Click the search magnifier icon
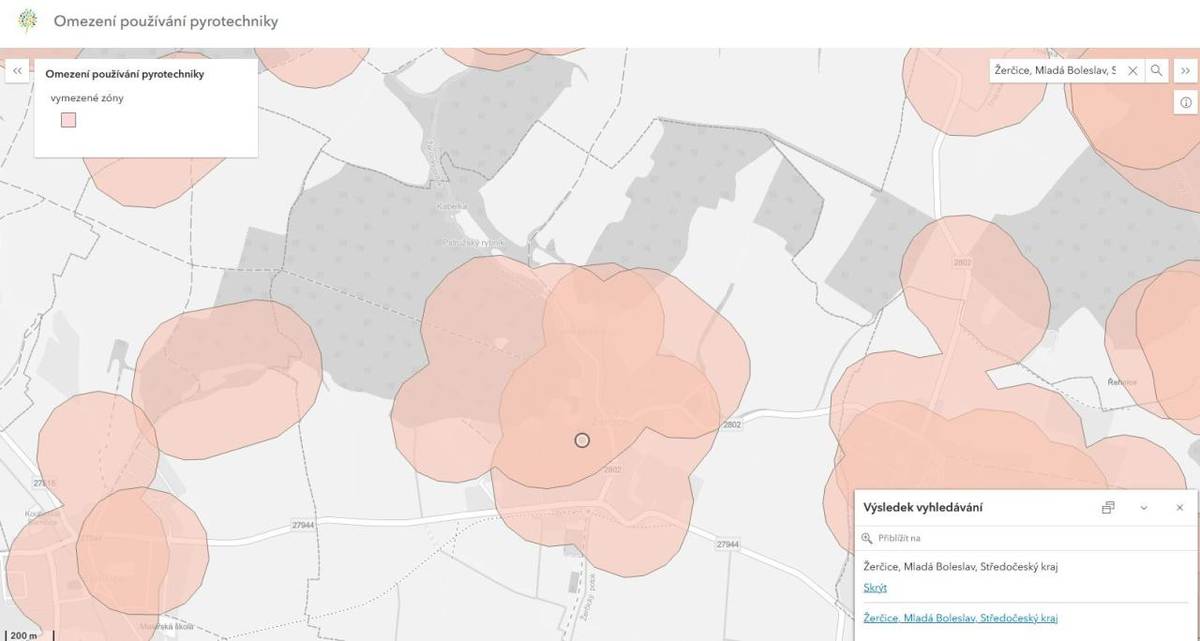 click(x=1156, y=71)
